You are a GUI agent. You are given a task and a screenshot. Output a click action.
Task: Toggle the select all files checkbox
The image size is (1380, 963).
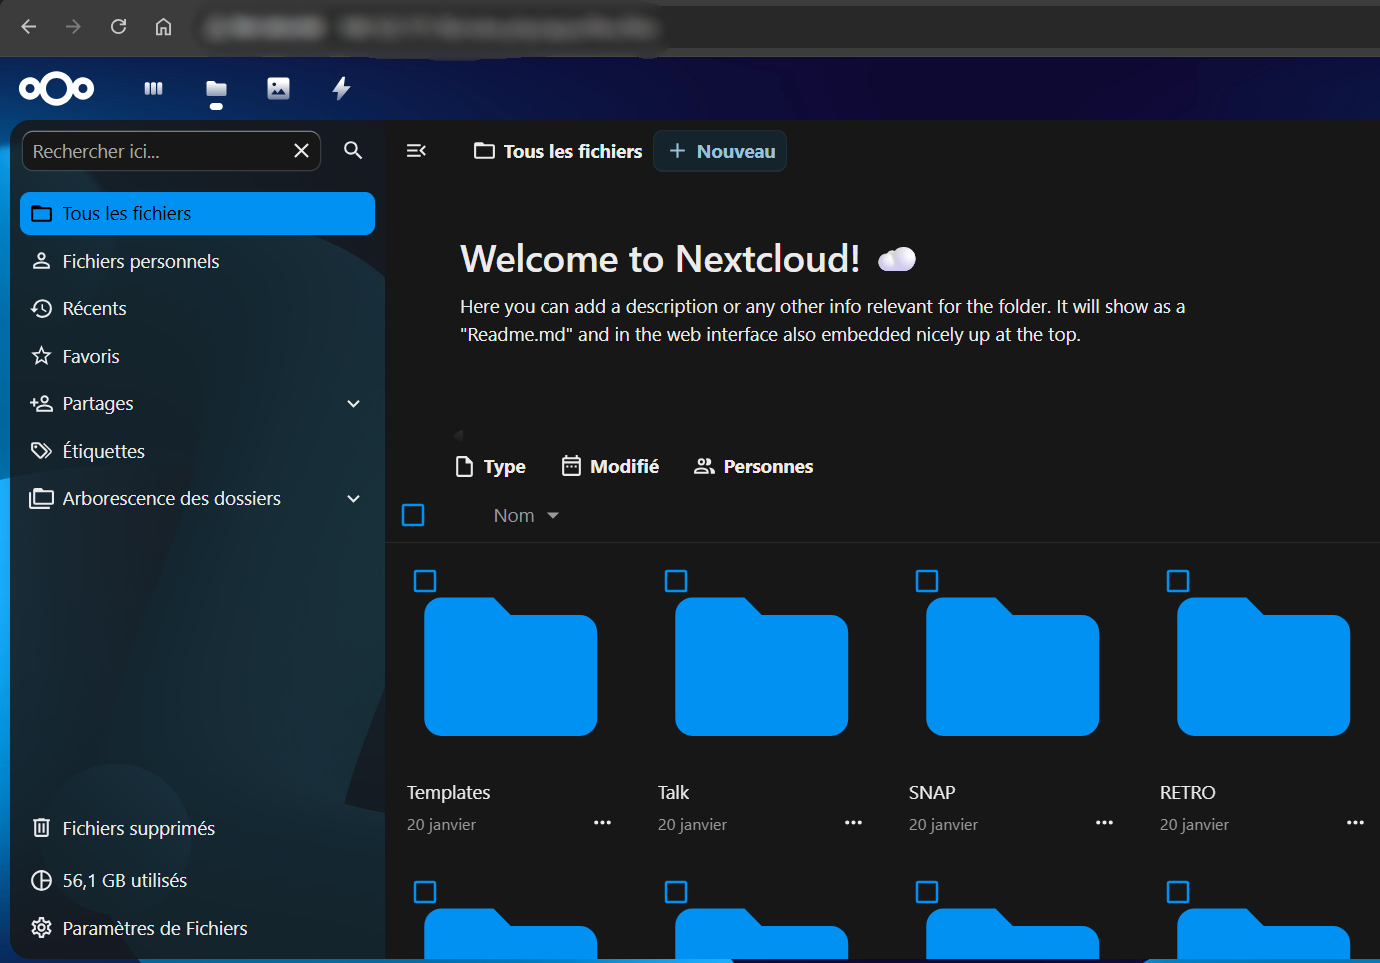[x=413, y=515]
